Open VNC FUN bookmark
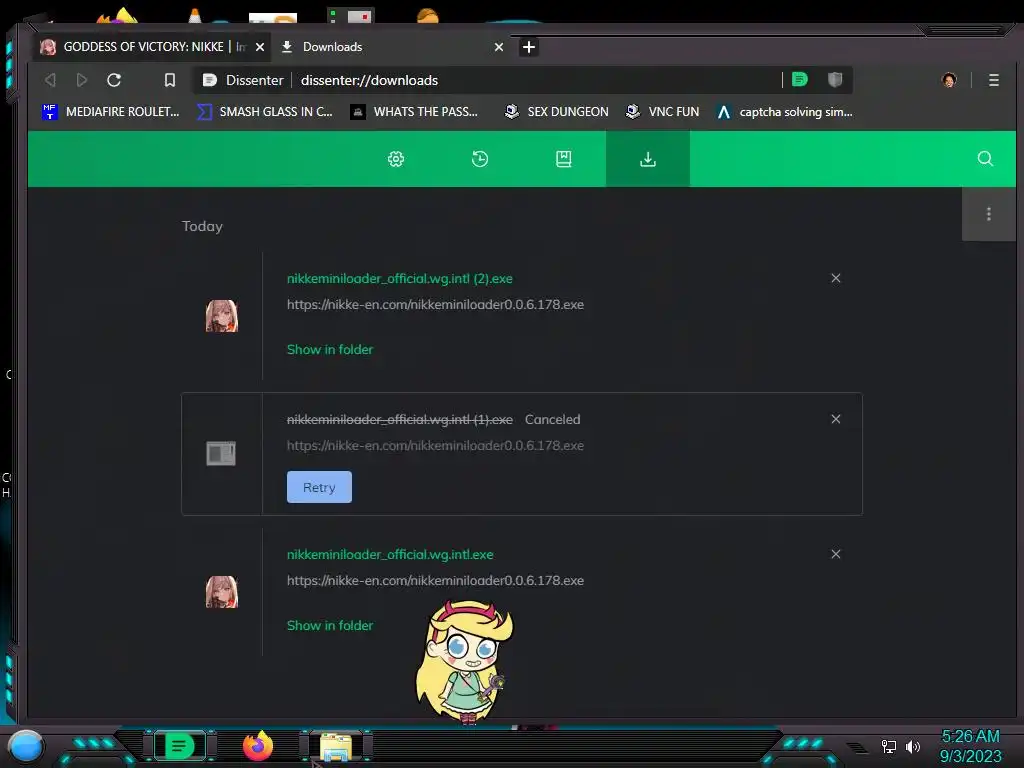The image size is (1024, 768). click(x=662, y=112)
